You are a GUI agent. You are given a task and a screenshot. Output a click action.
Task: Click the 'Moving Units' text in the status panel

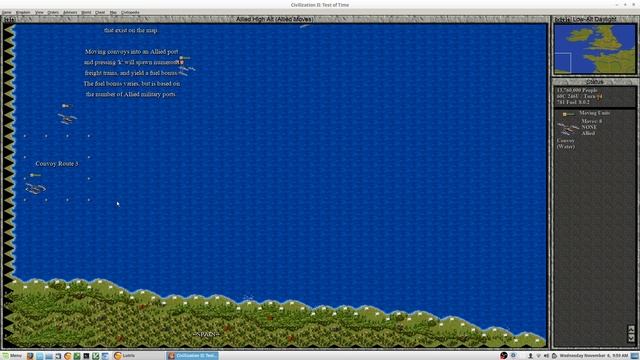594,113
